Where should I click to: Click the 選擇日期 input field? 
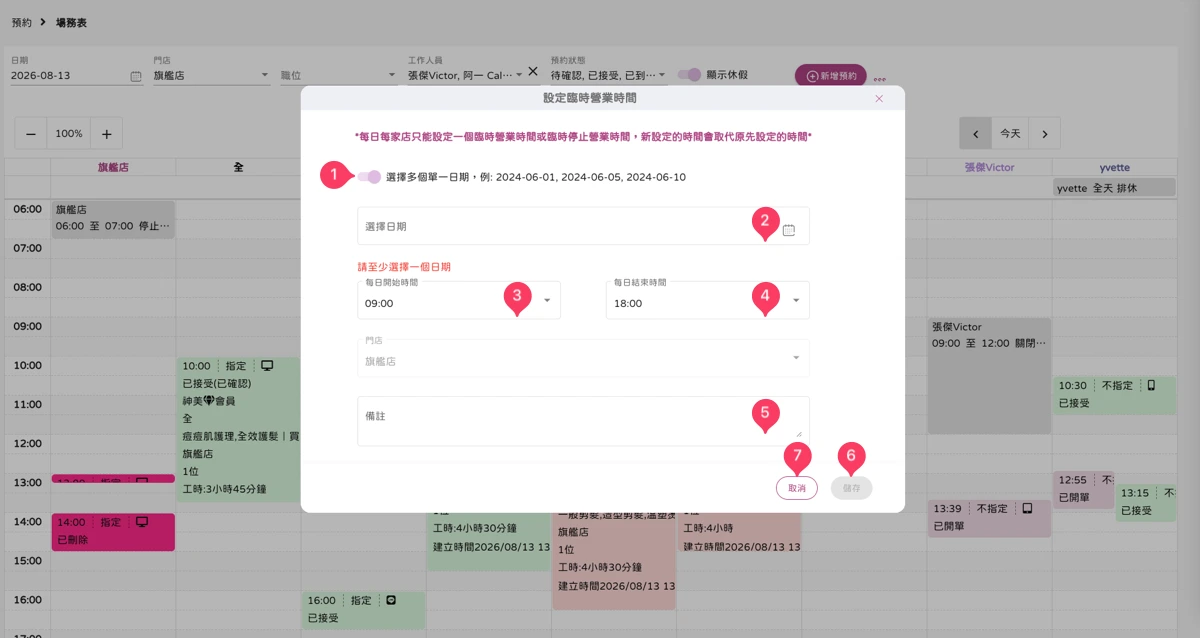tap(583, 226)
